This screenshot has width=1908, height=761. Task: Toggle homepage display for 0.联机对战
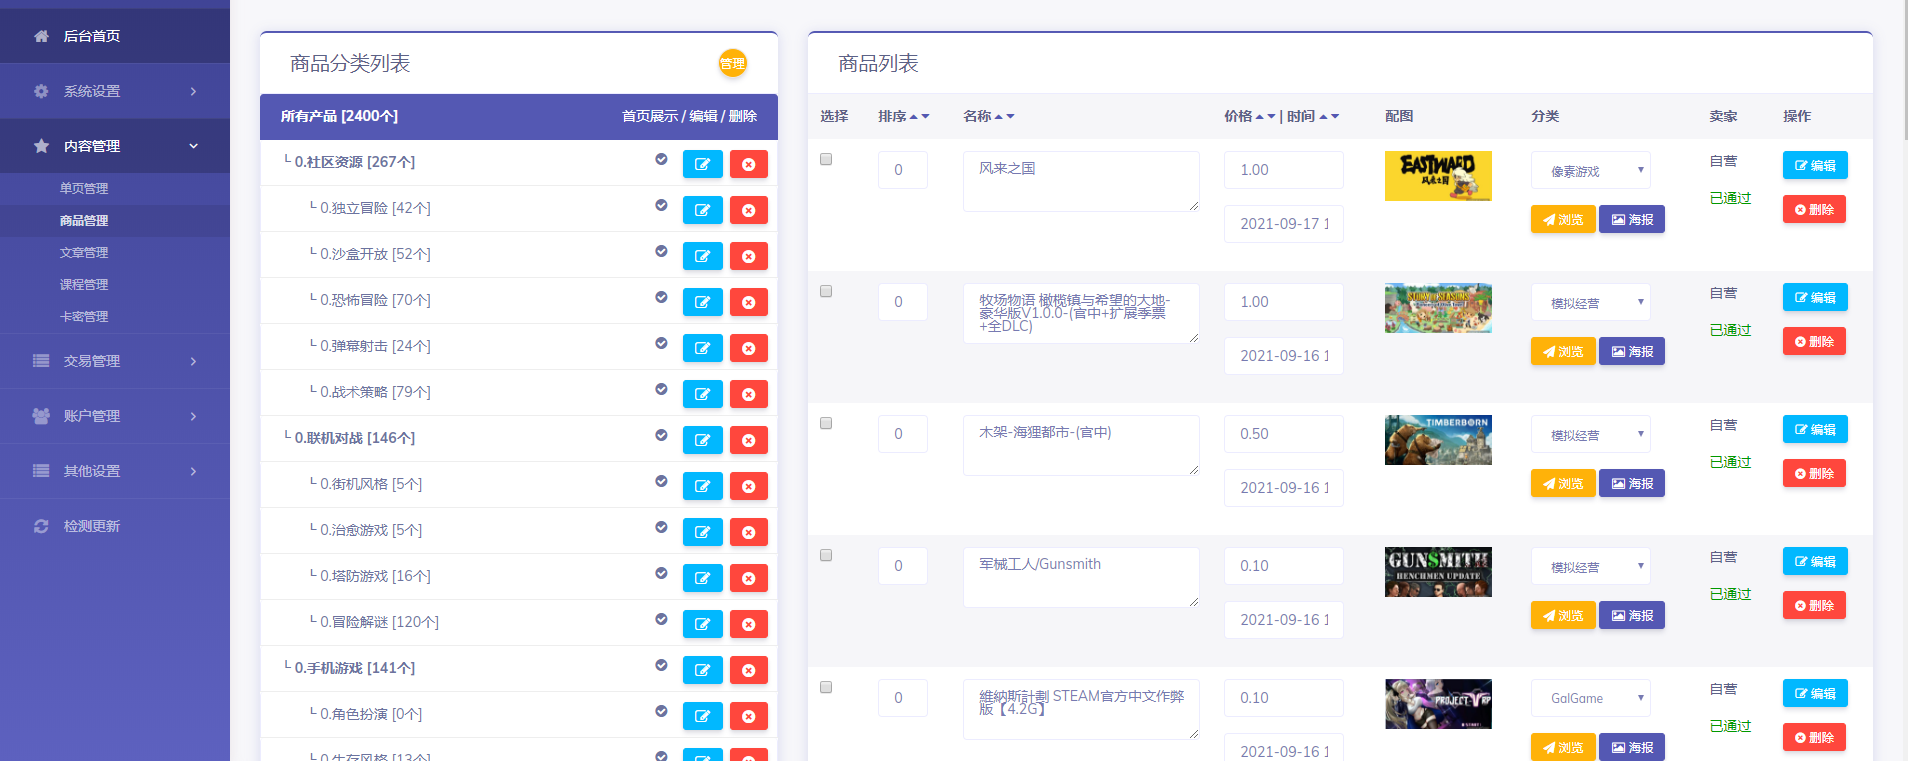click(661, 435)
